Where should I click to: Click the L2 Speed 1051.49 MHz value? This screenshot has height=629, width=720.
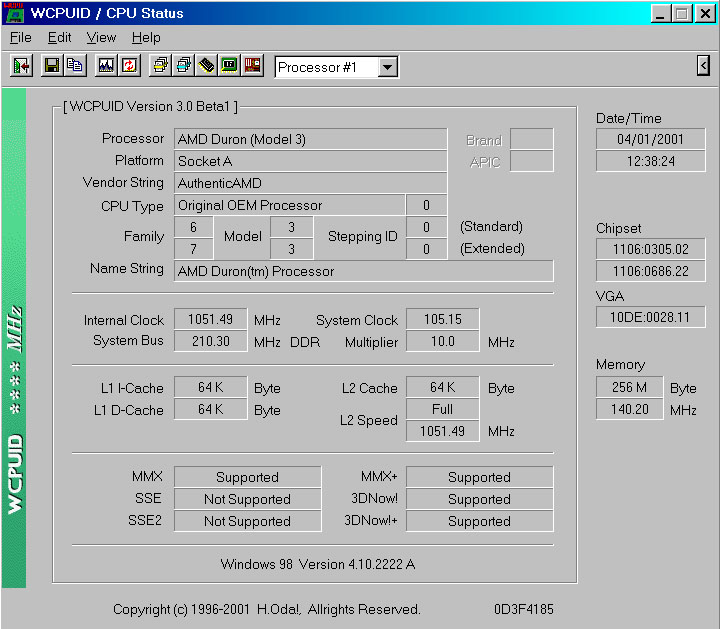coord(443,431)
